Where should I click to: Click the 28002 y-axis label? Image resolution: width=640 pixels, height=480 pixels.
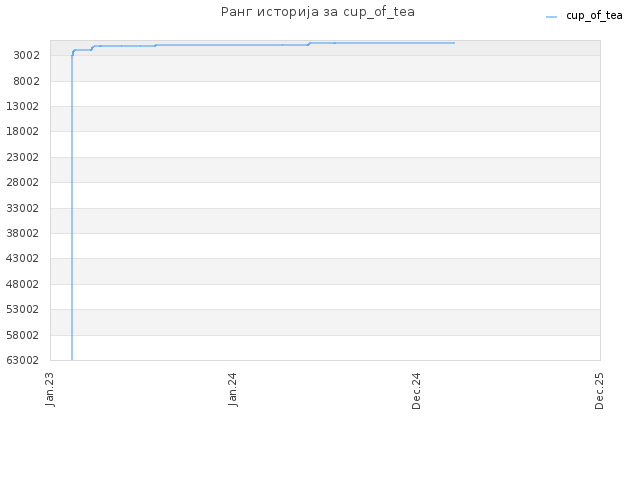pos(23,182)
